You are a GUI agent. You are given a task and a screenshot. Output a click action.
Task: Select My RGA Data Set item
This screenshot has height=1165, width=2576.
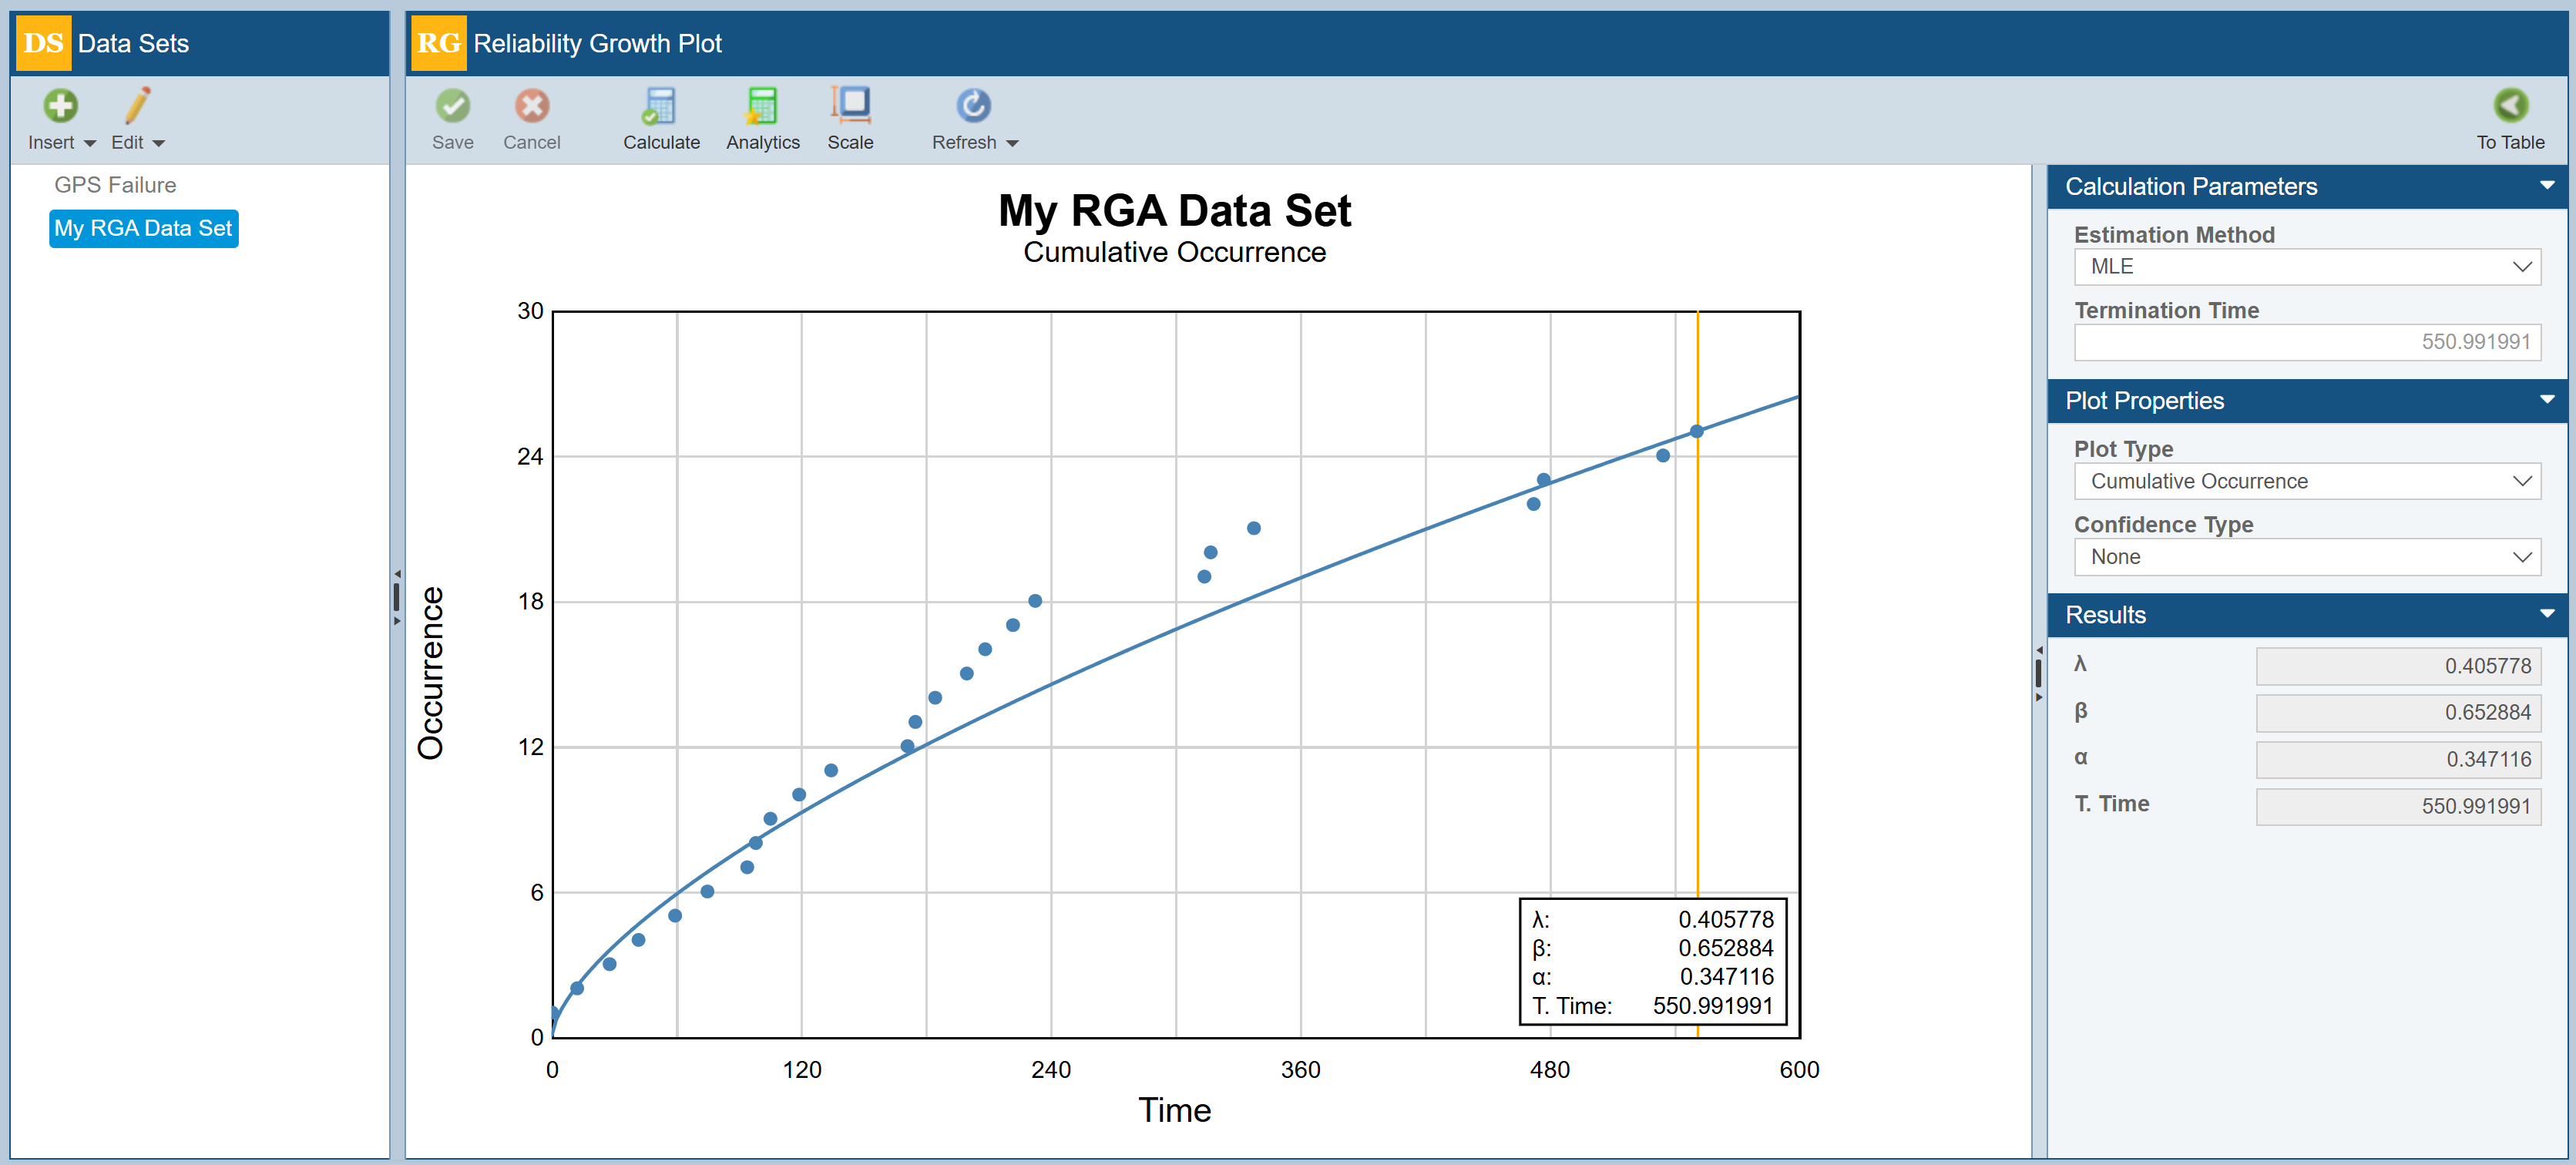143,228
